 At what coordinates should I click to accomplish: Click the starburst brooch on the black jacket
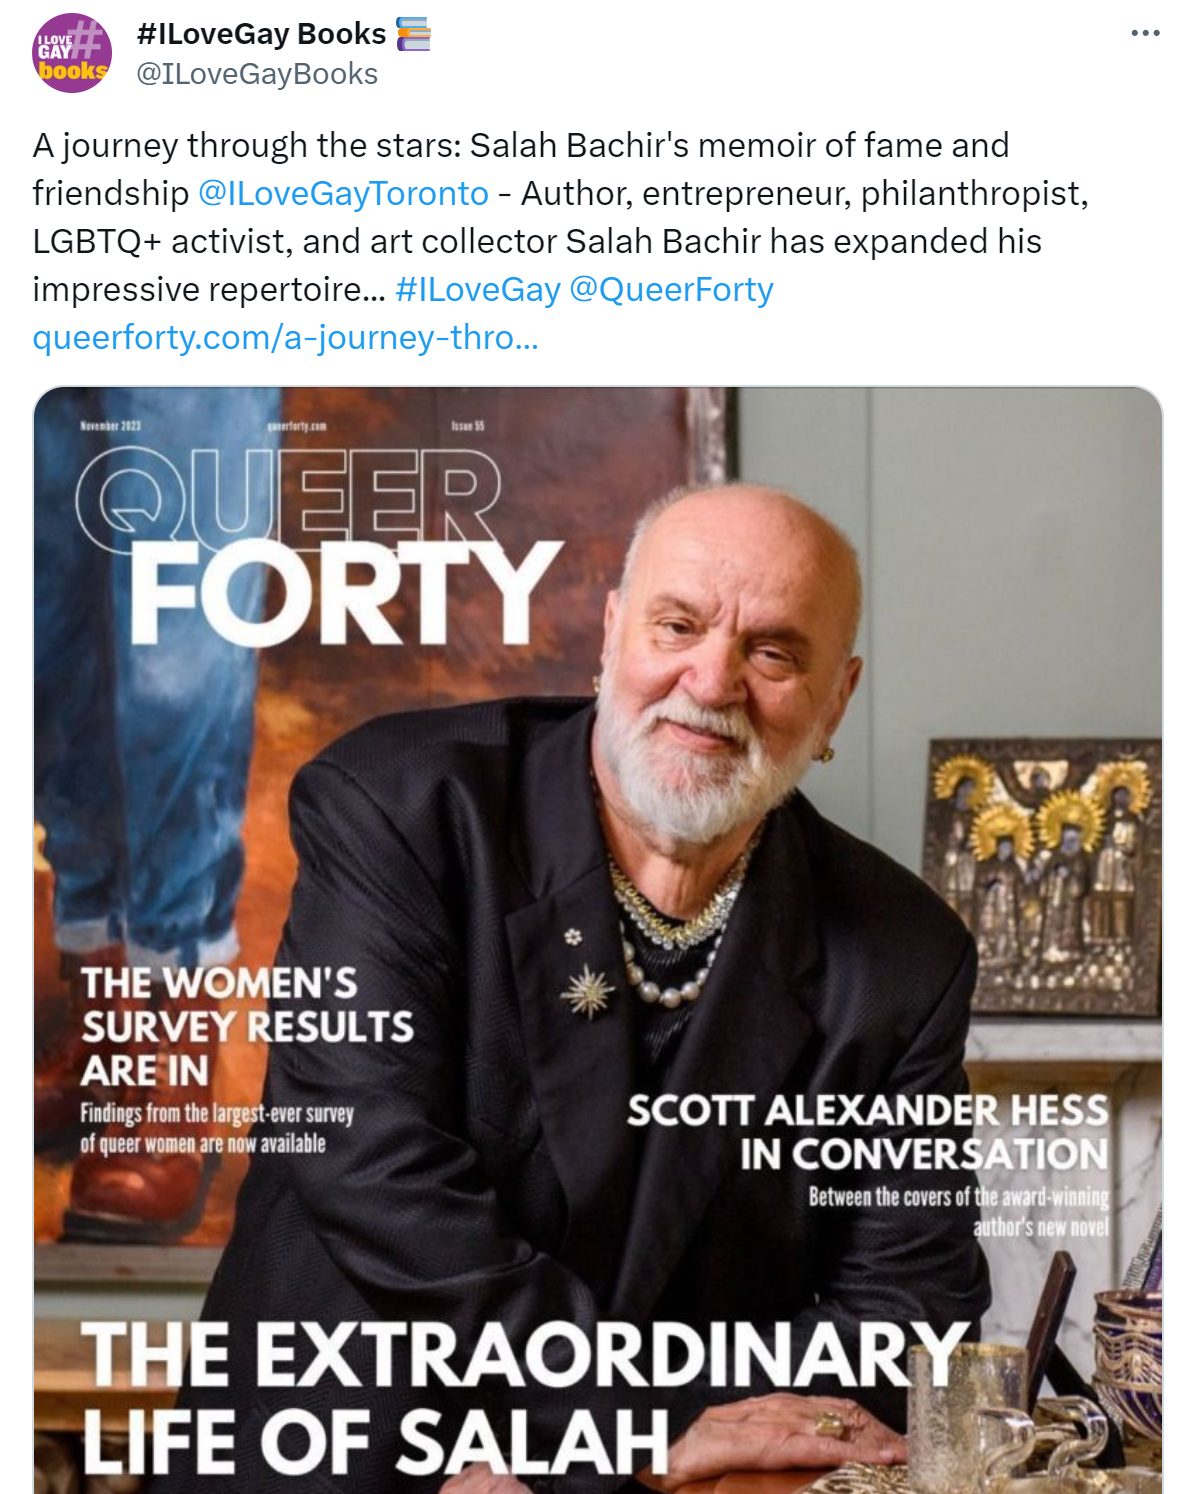tap(588, 992)
